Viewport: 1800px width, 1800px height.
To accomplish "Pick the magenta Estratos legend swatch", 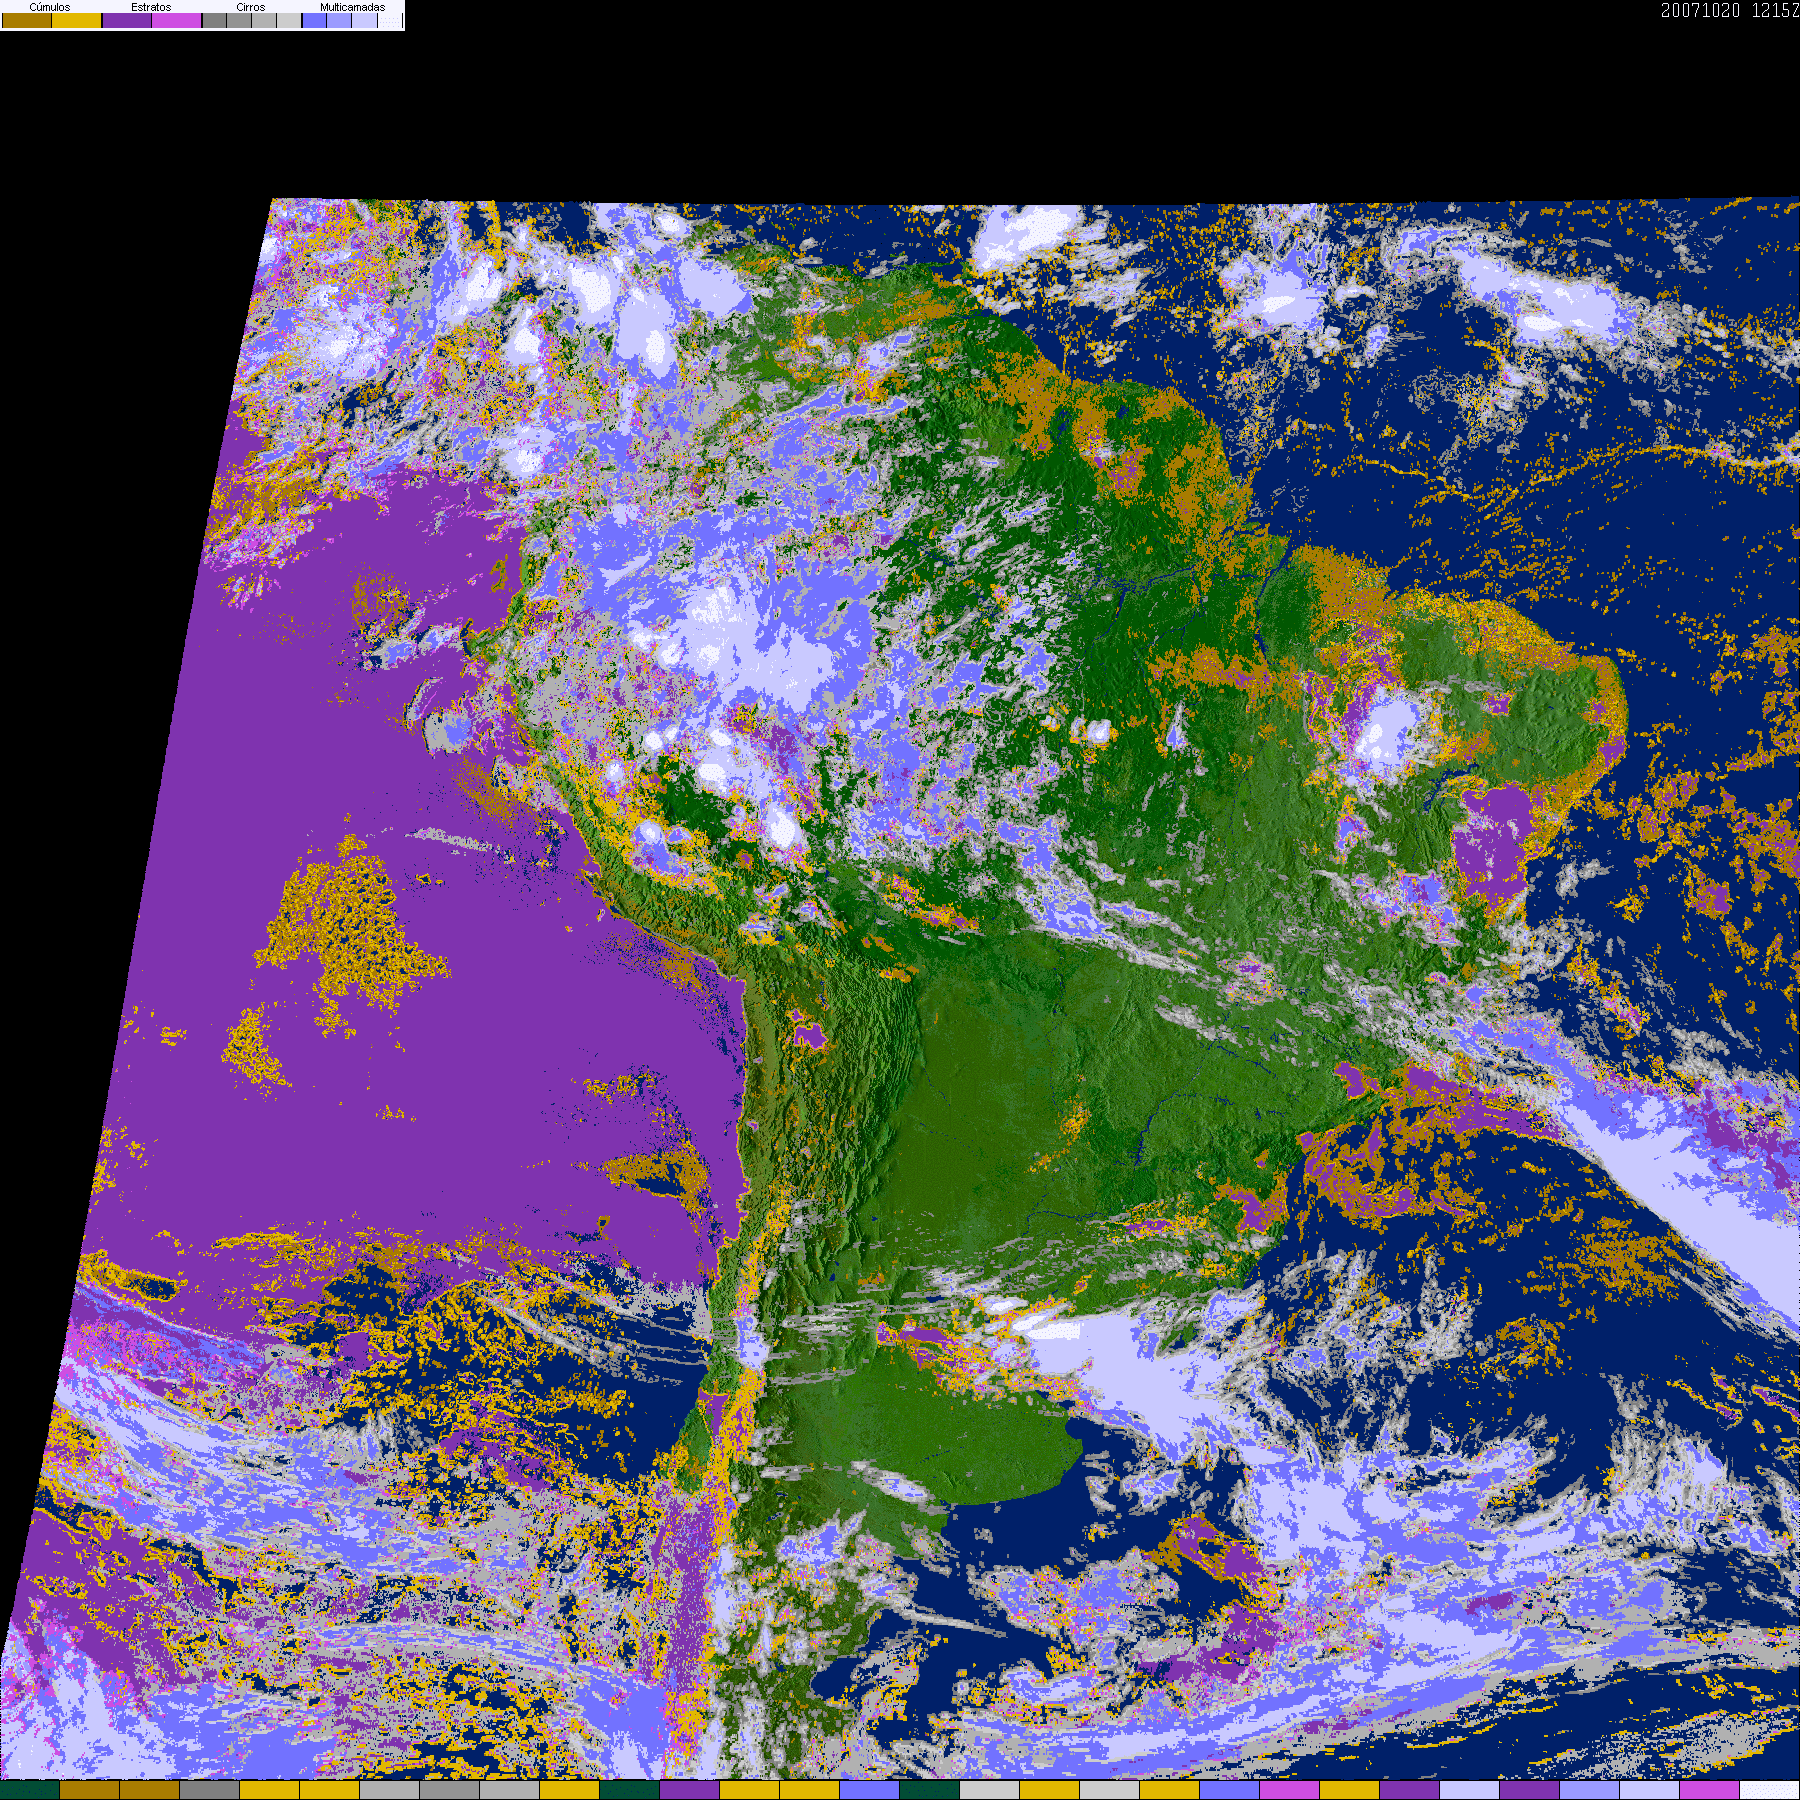I will 177,21.
